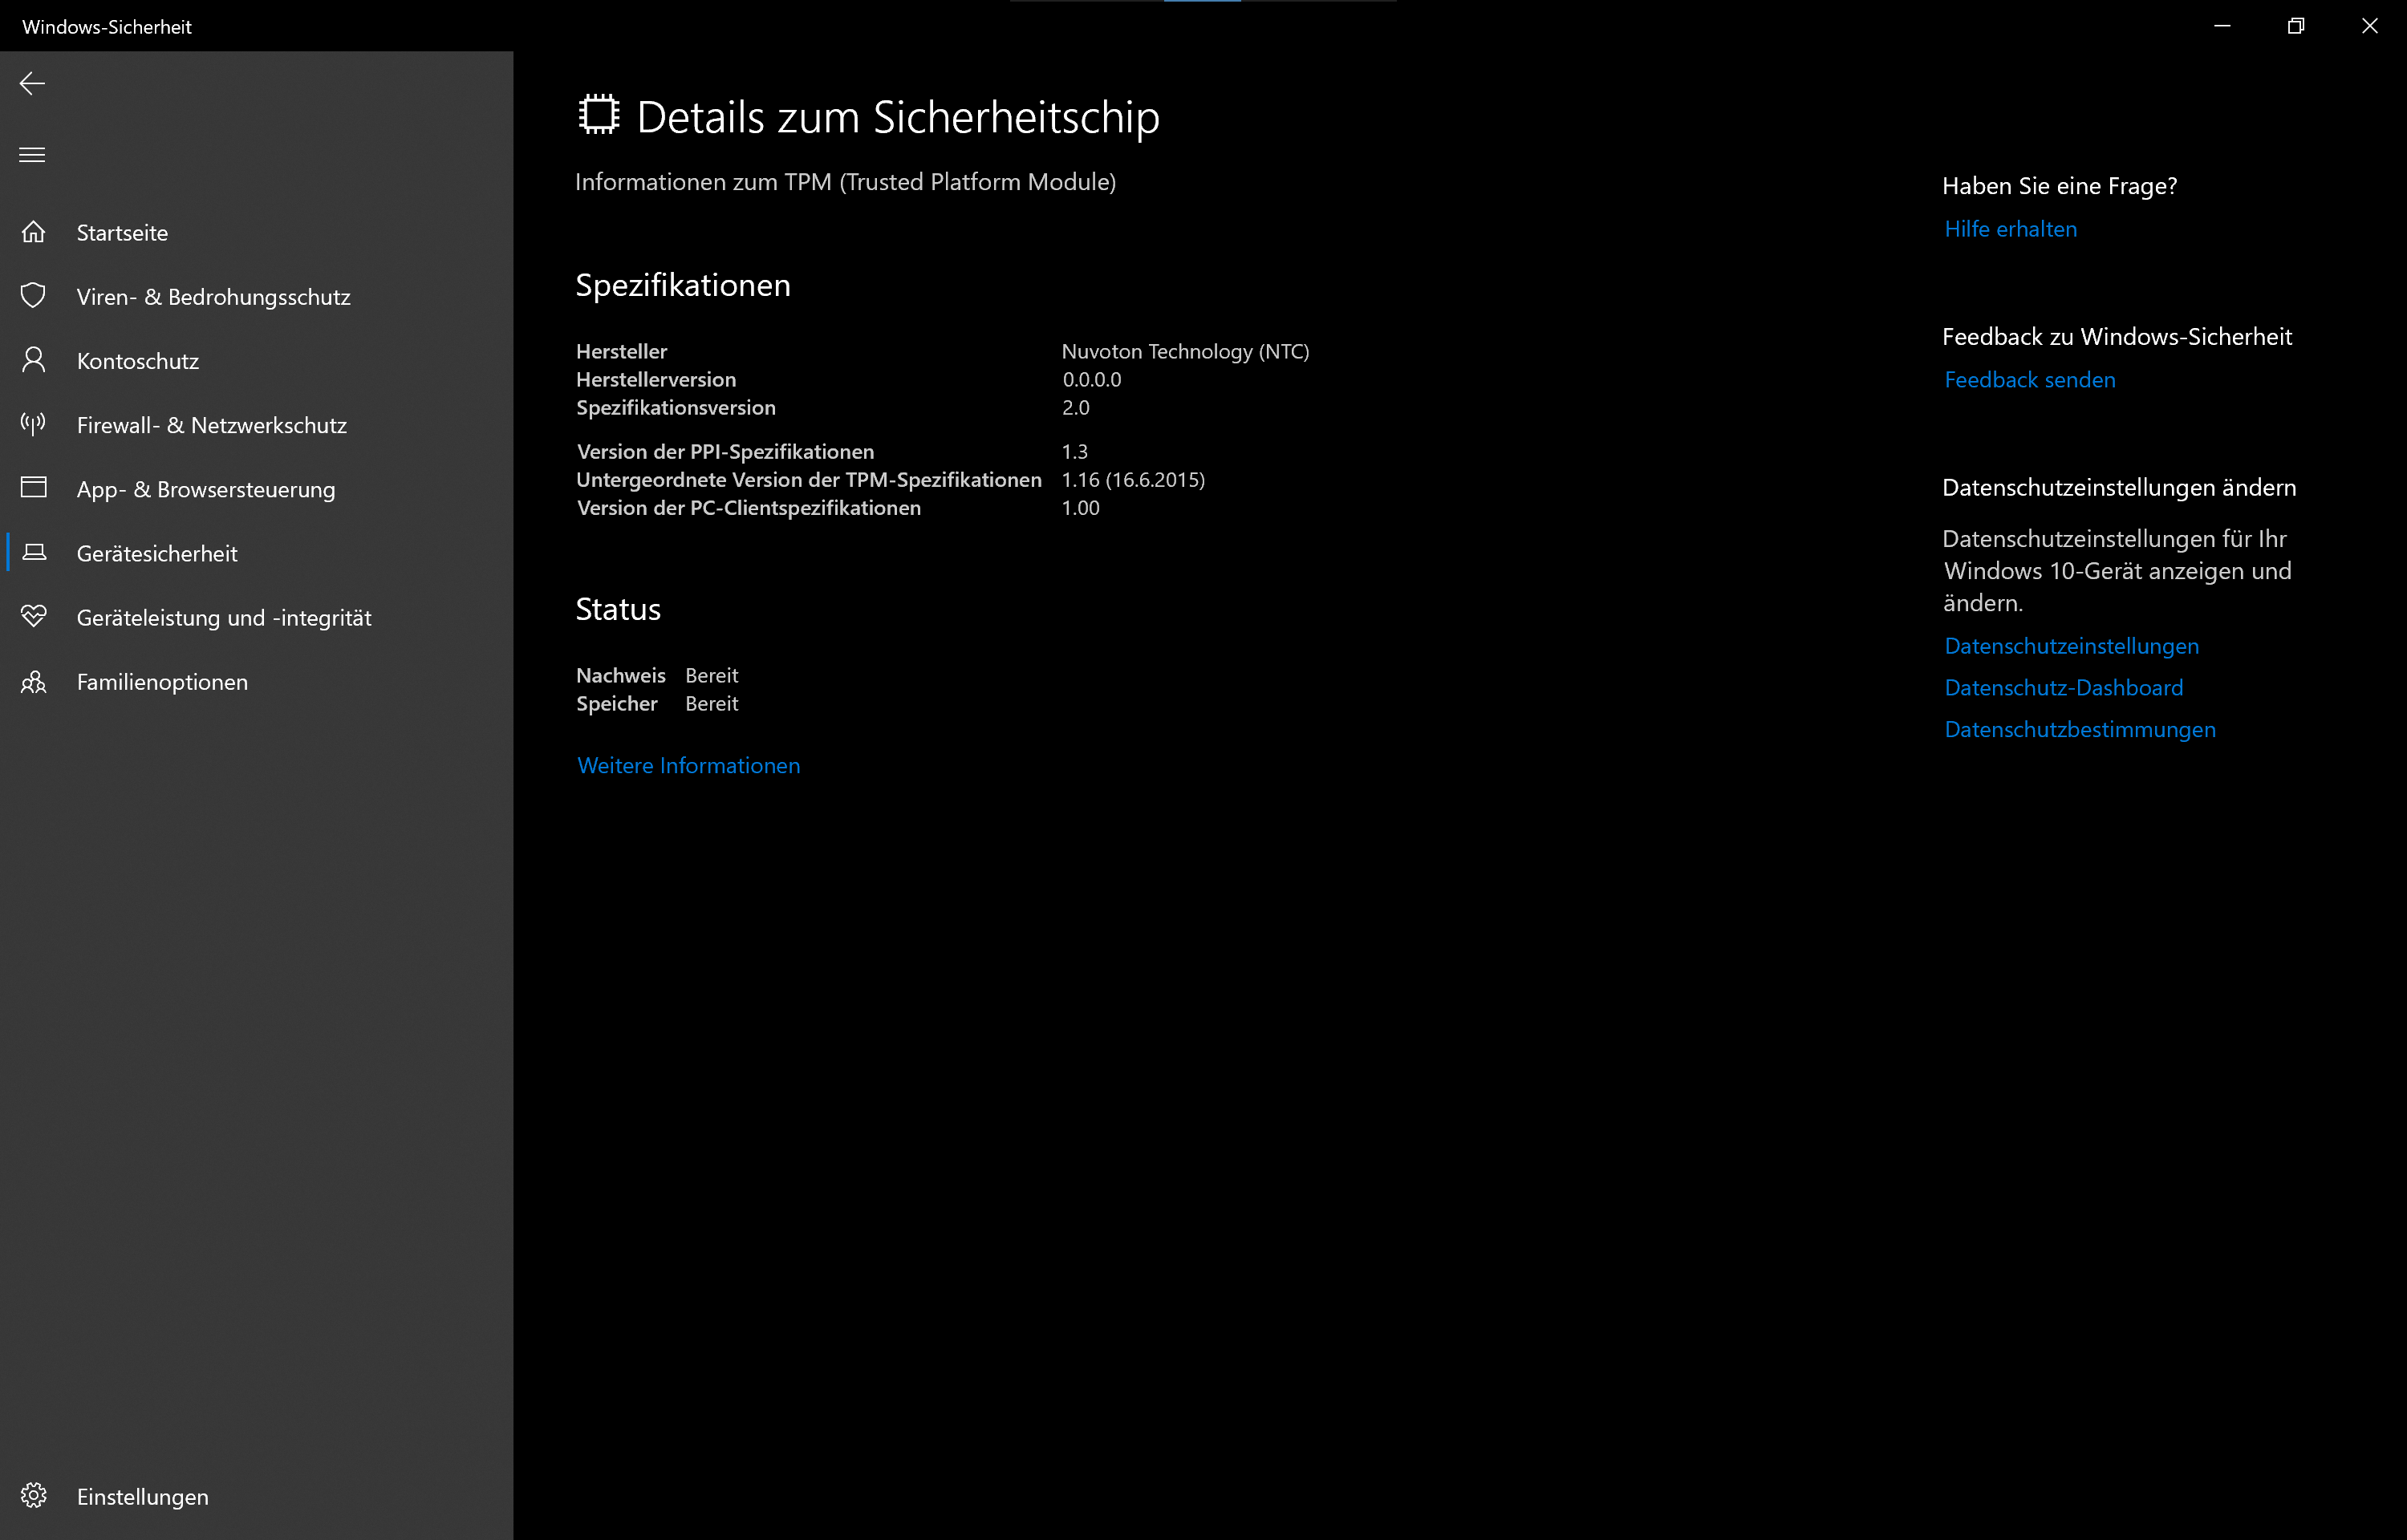Open Gerätesicherheit in the sidebar
Screen dimensions: 2407x1540
pos(157,553)
